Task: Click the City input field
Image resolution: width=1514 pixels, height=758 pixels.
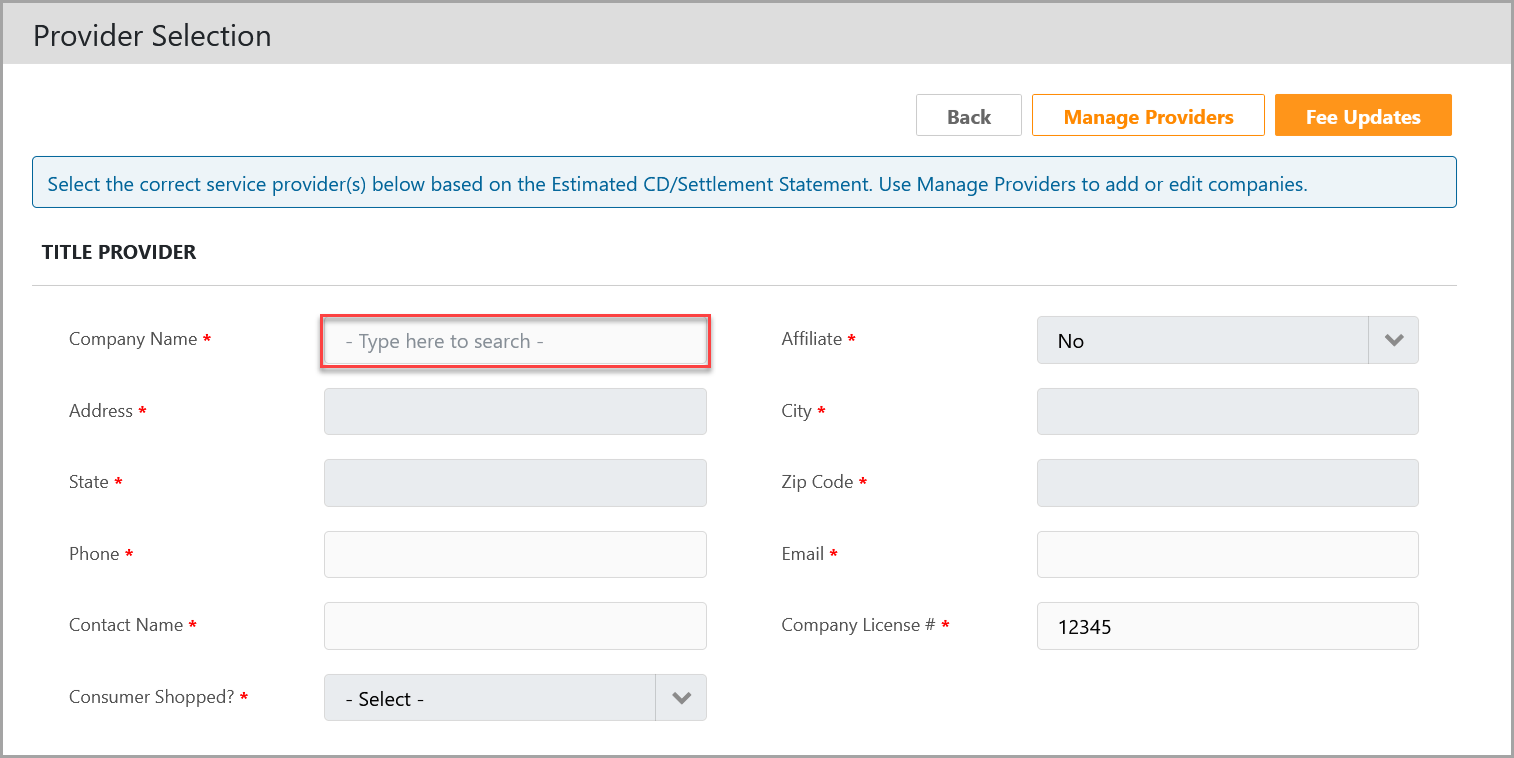Action: (x=1227, y=411)
